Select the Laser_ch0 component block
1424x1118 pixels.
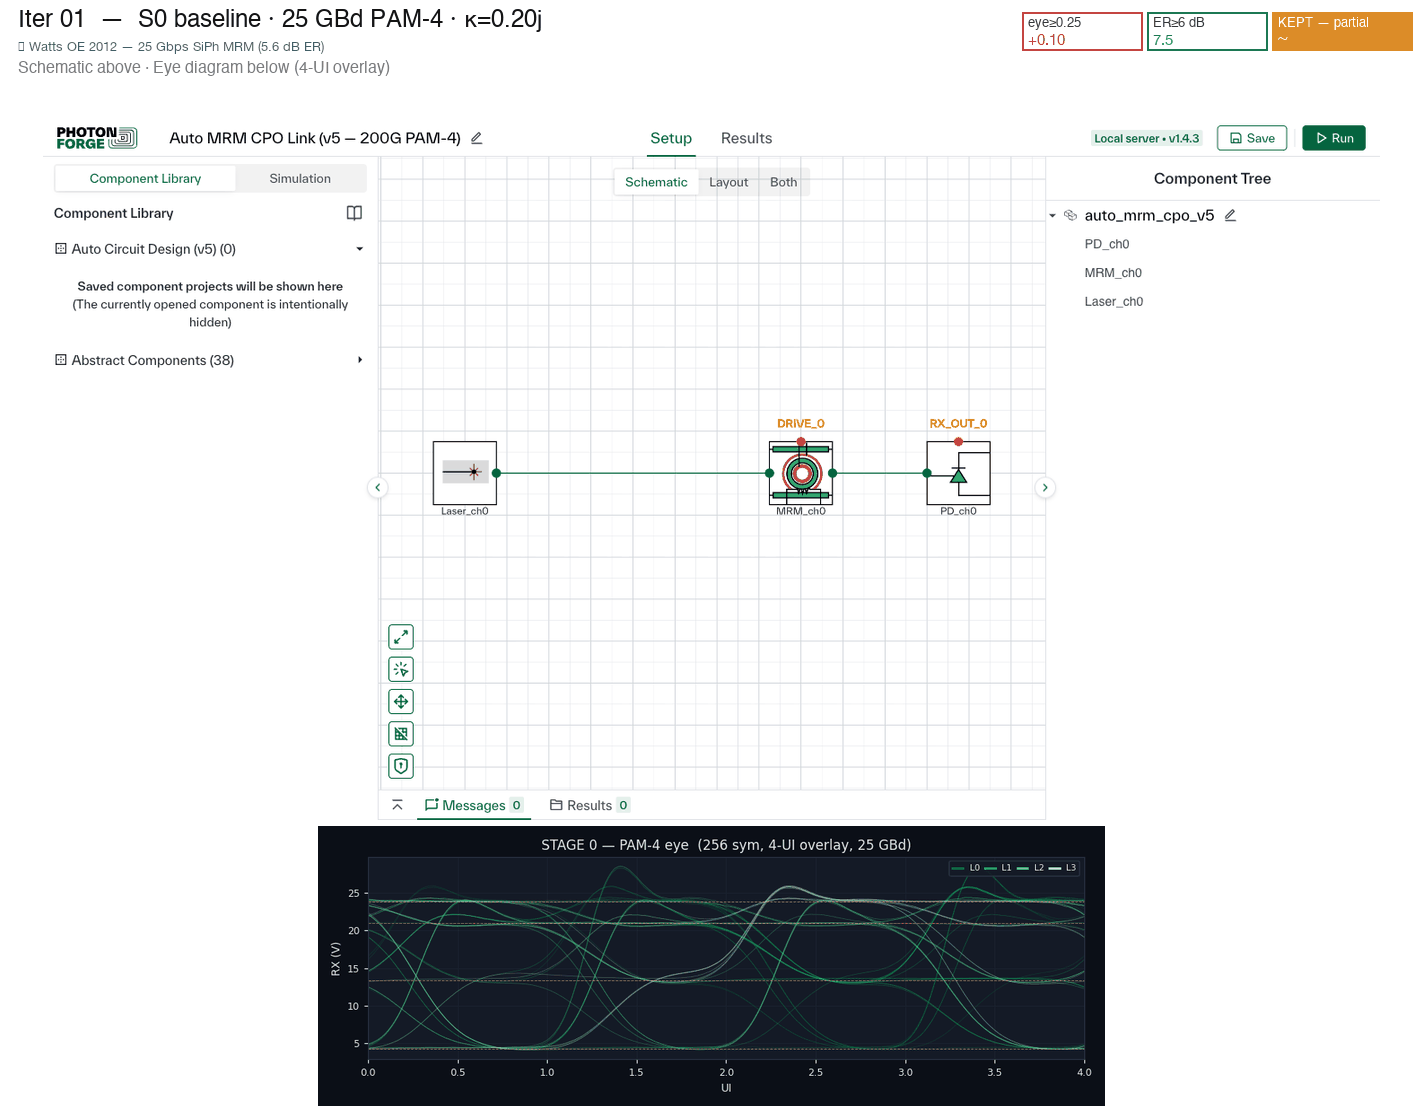pyautogui.click(x=465, y=473)
